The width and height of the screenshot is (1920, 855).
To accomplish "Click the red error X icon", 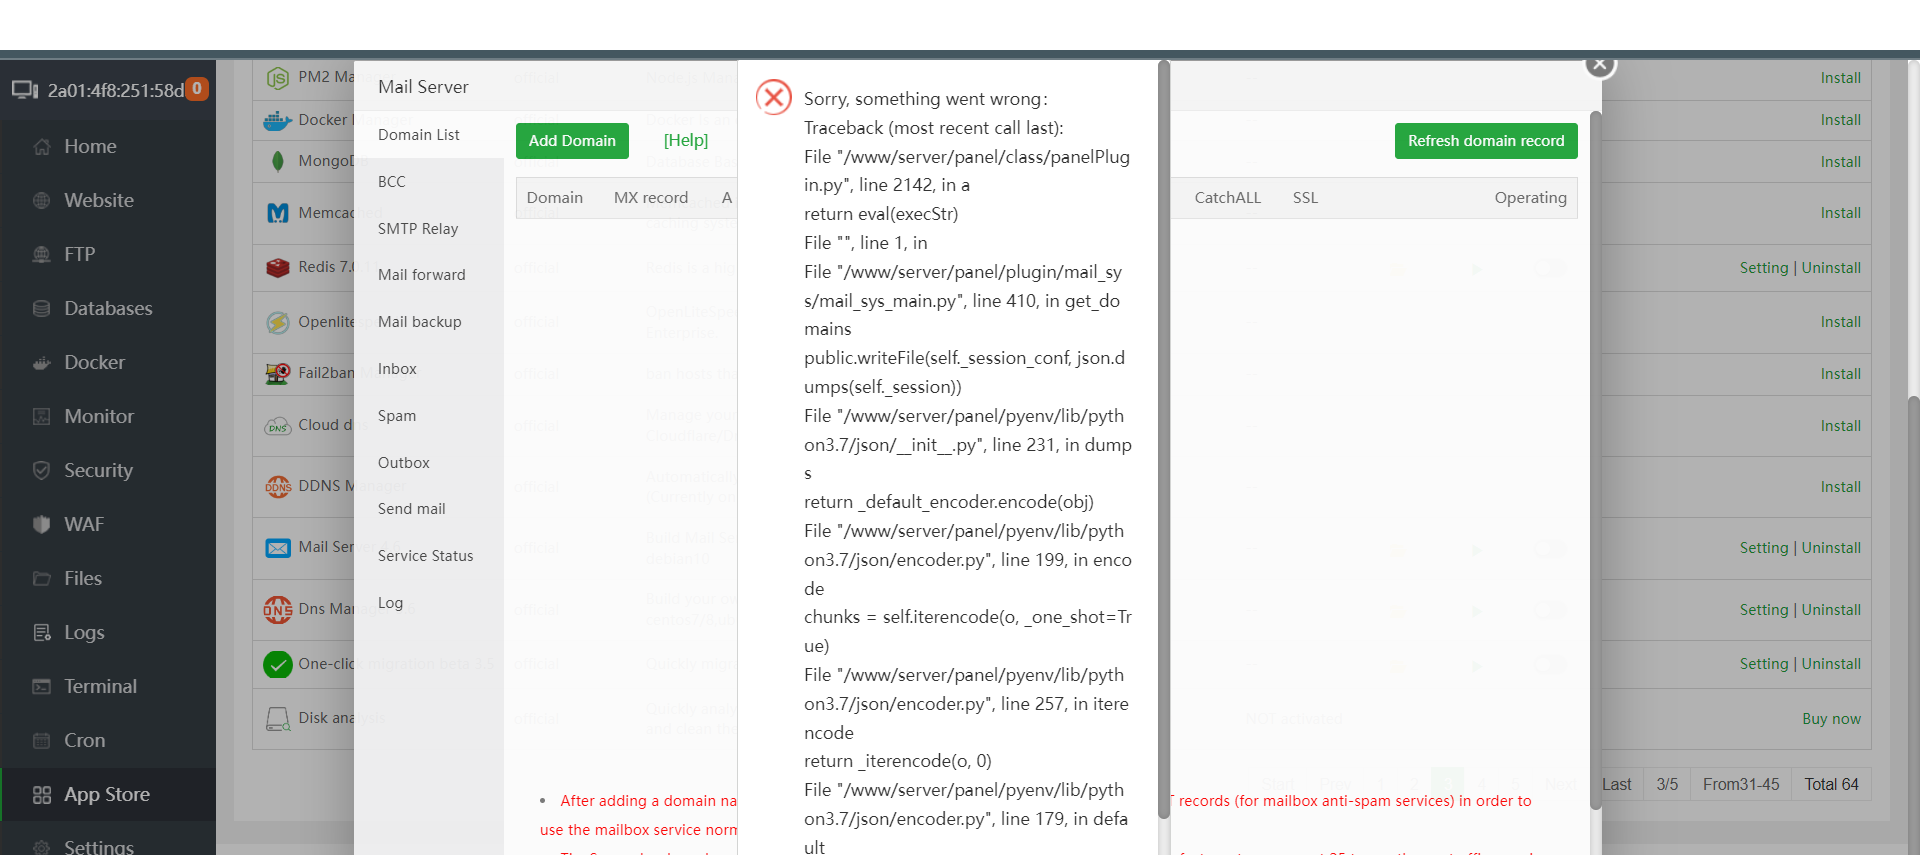I will 774,98.
